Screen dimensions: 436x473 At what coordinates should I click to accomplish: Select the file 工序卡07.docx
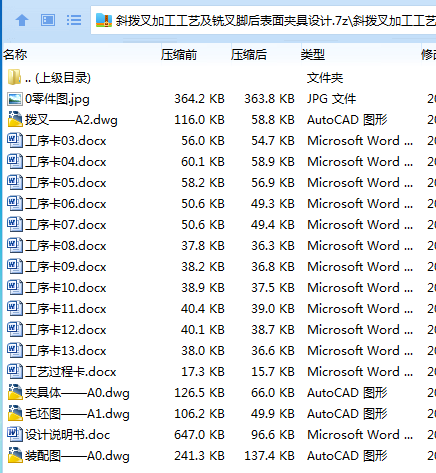pyautogui.click(x=66, y=225)
